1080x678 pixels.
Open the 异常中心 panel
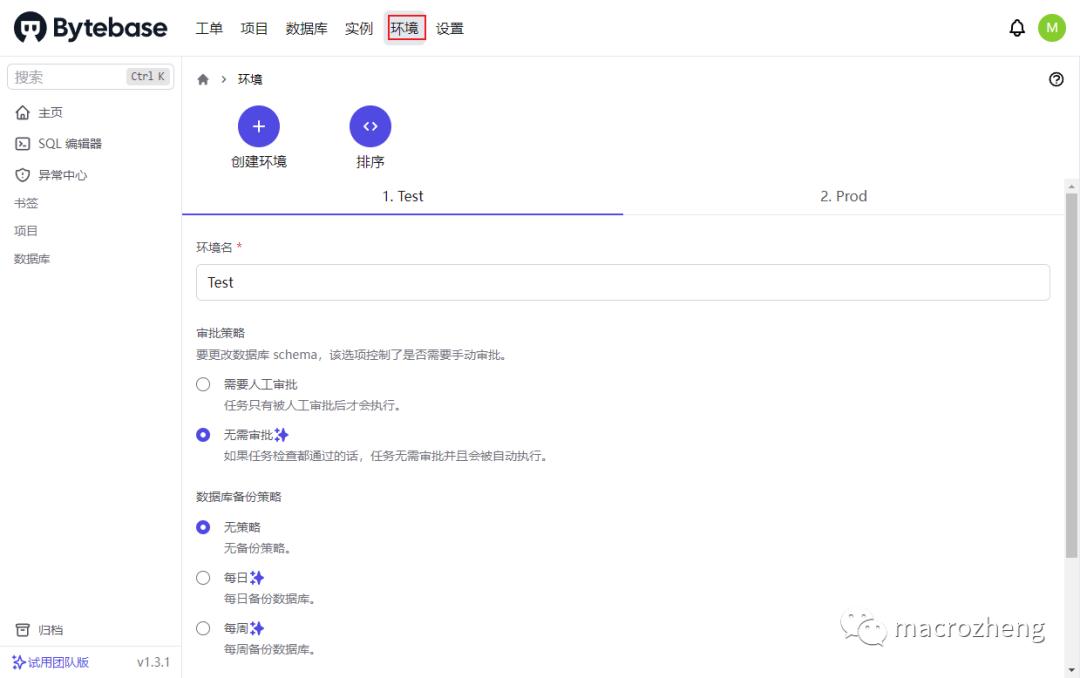[x=58, y=173]
